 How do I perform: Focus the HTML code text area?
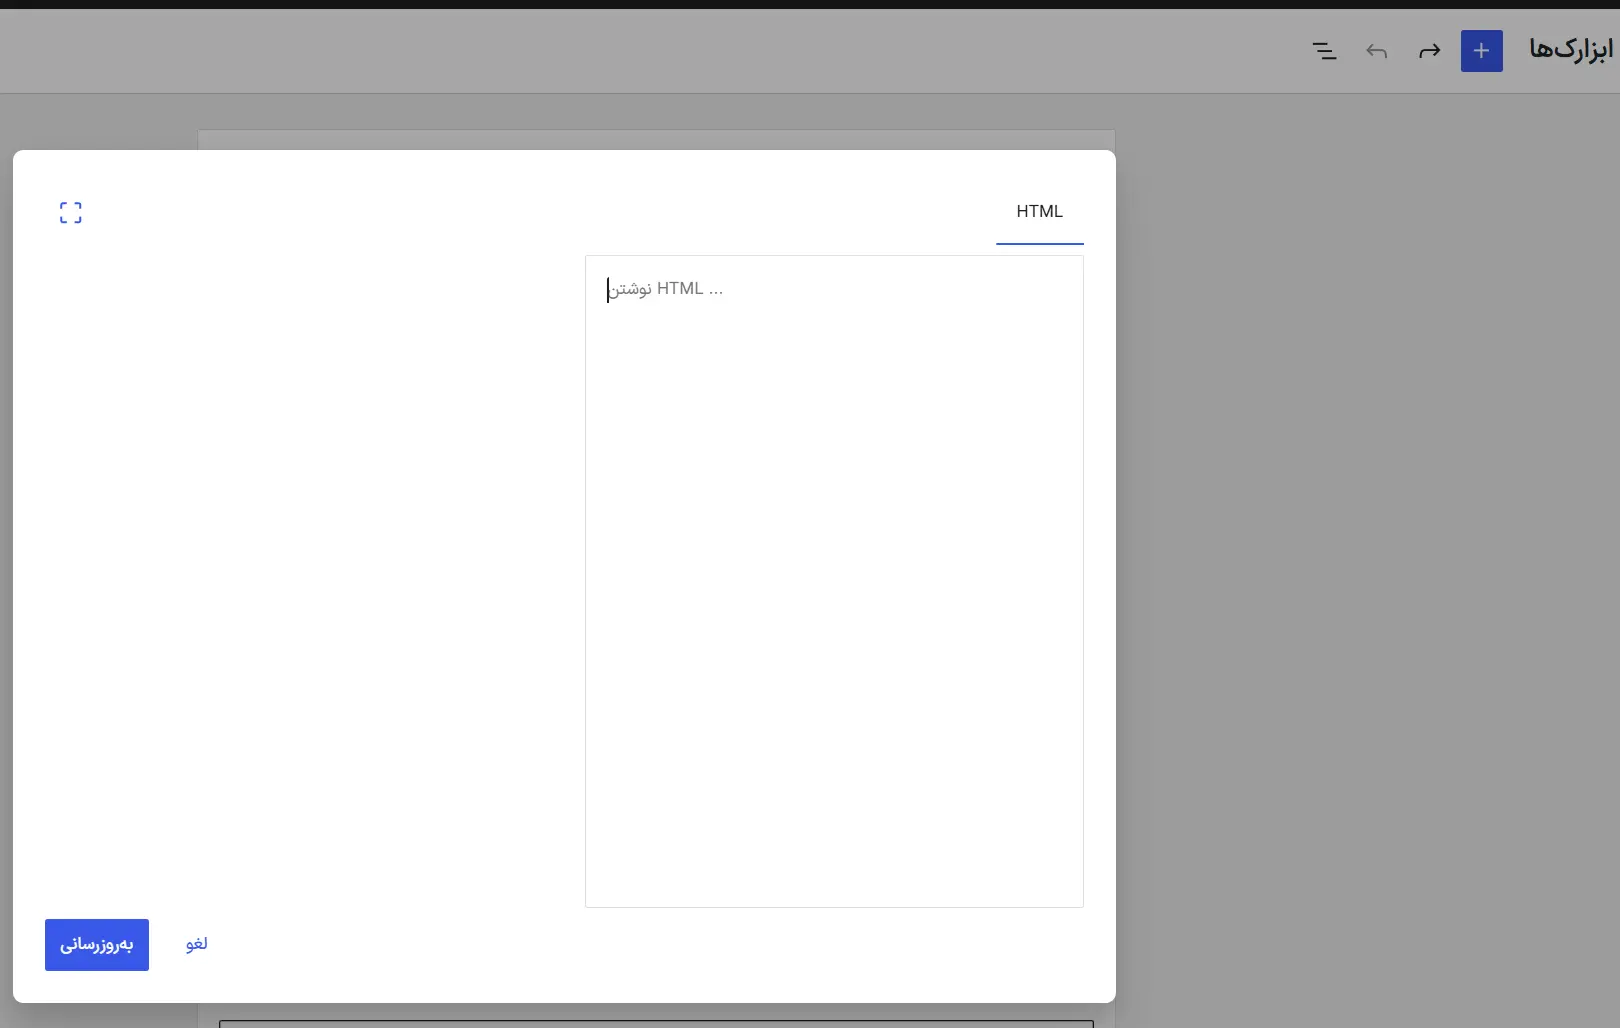[x=834, y=582]
